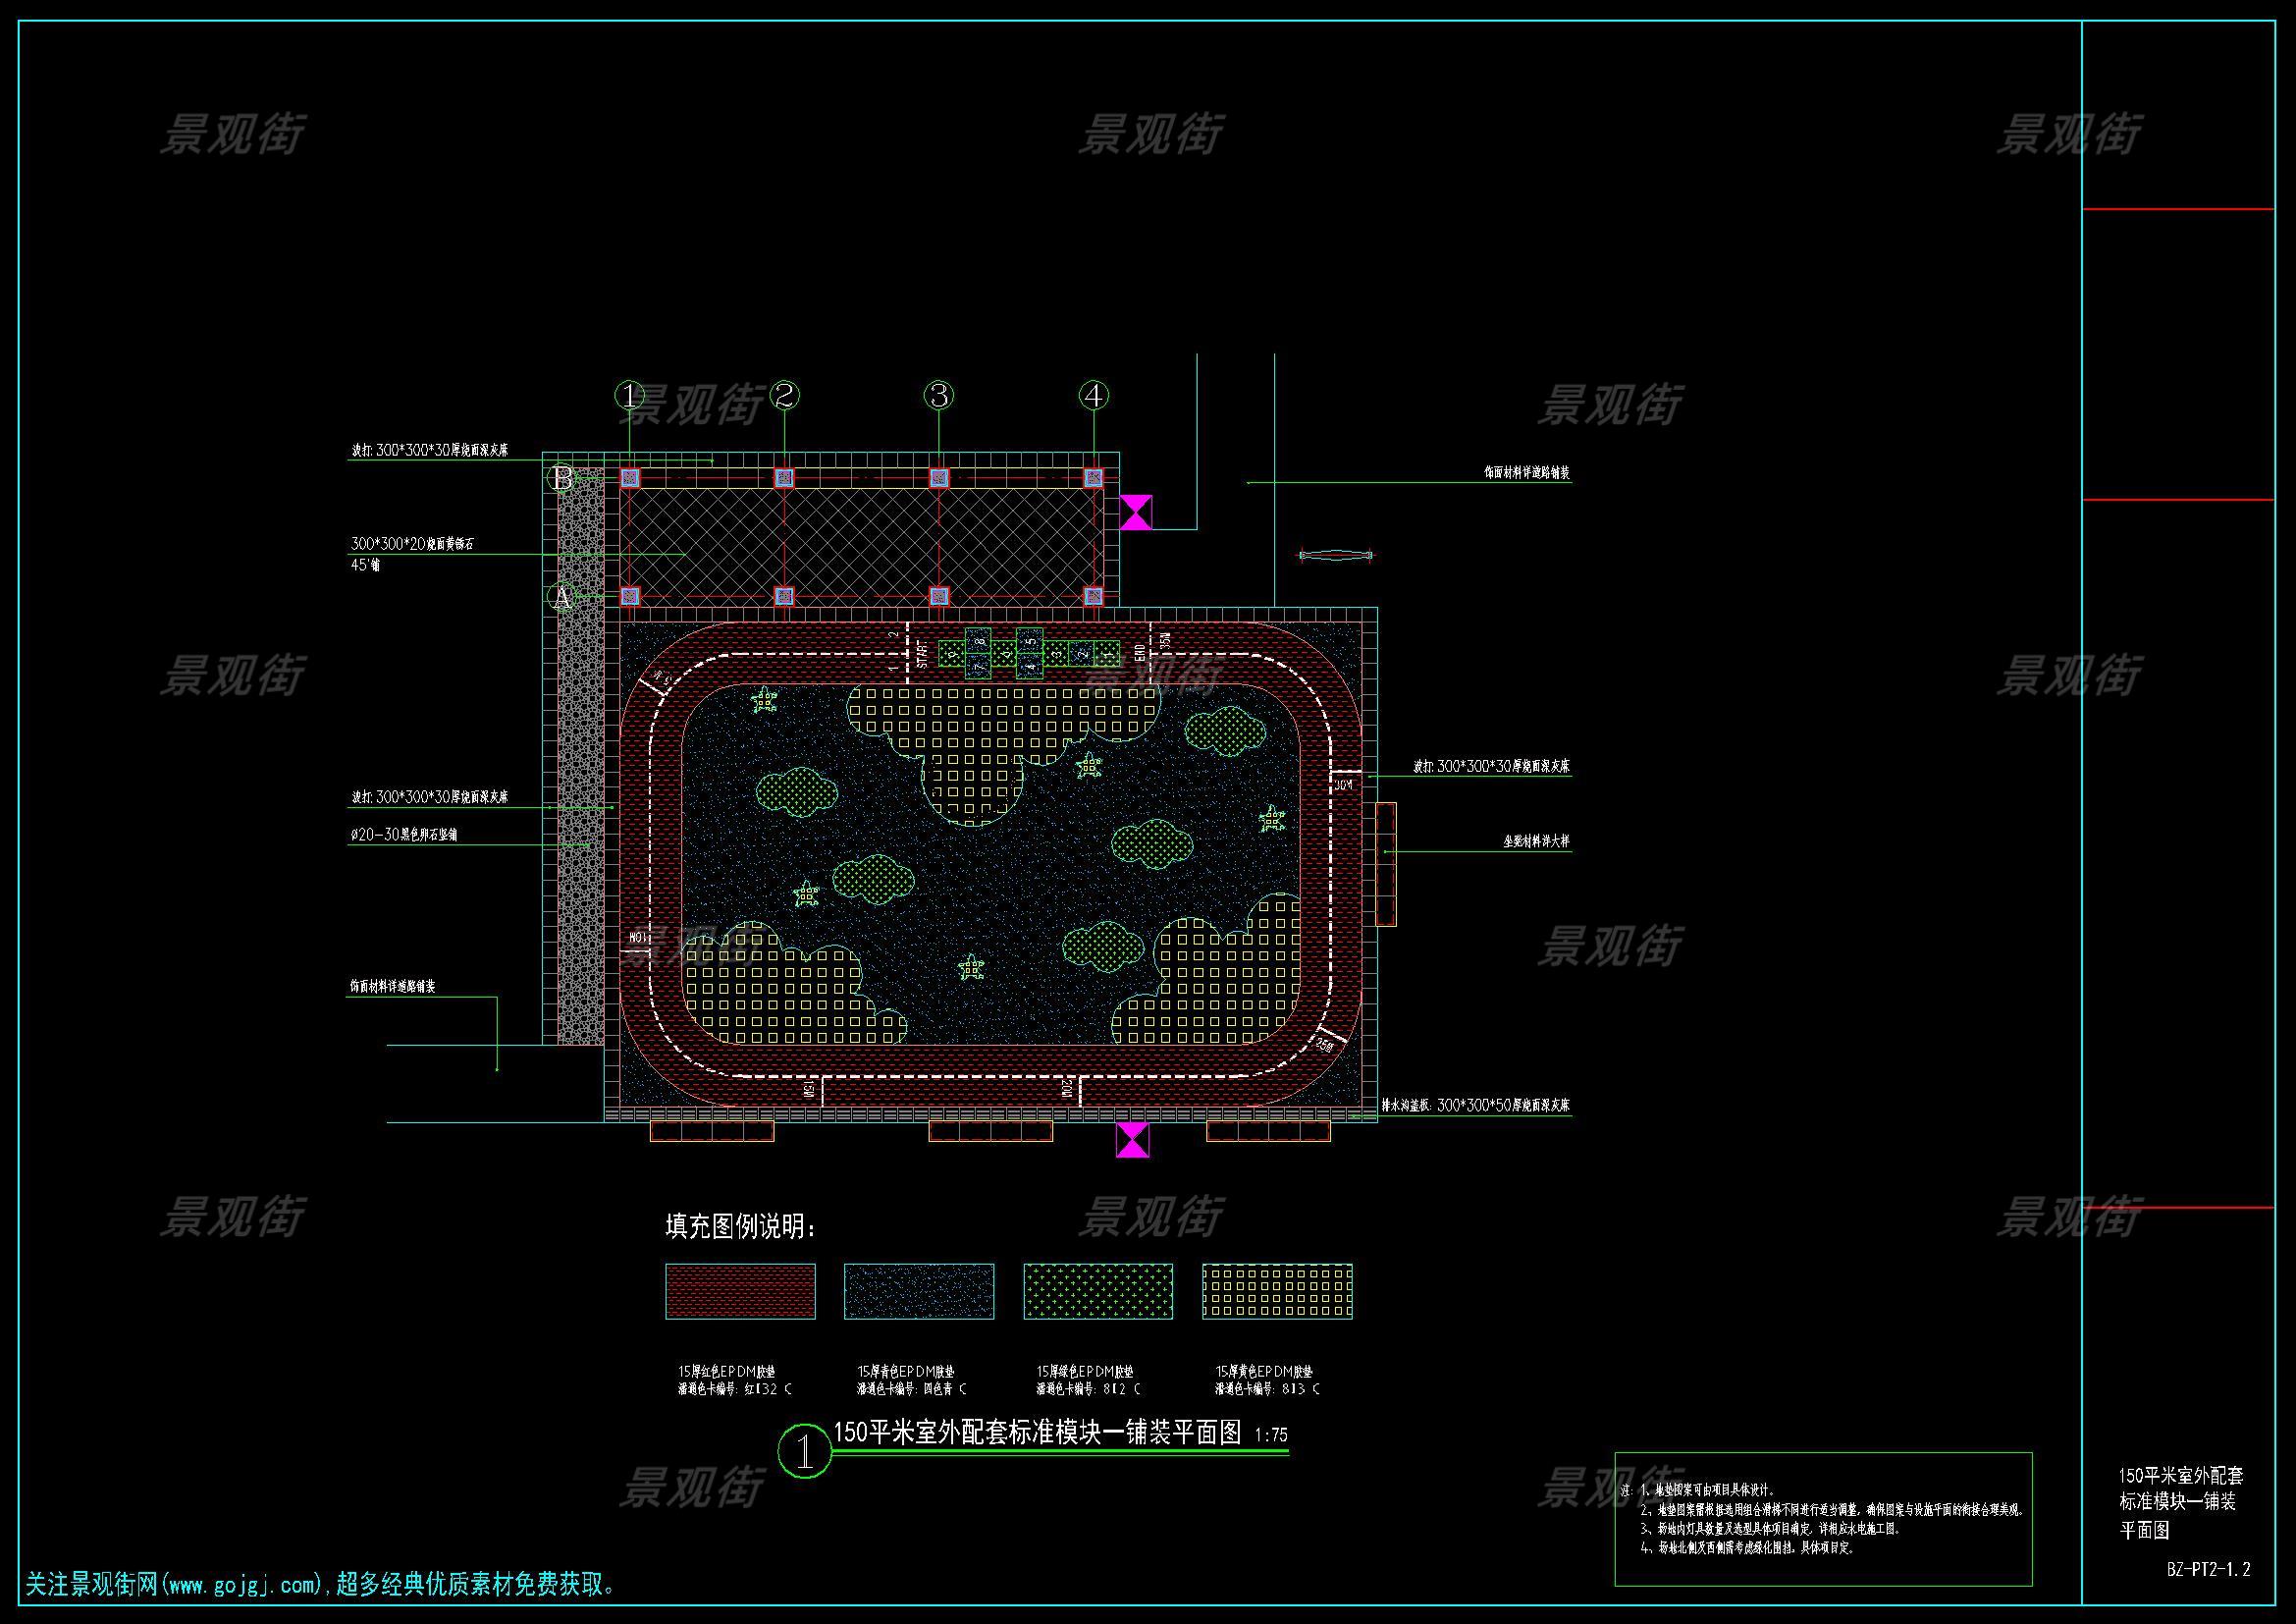Click grid axis bubble number 3

pos(938,396)
